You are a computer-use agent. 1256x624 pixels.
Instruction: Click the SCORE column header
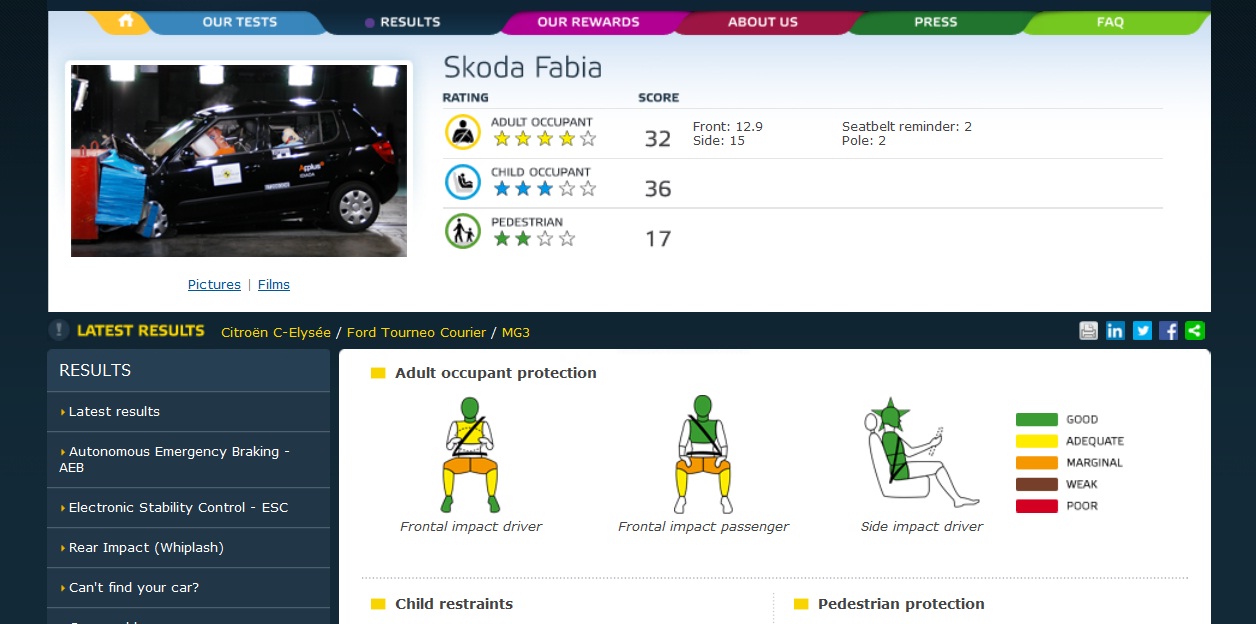[x=658, y=98]
